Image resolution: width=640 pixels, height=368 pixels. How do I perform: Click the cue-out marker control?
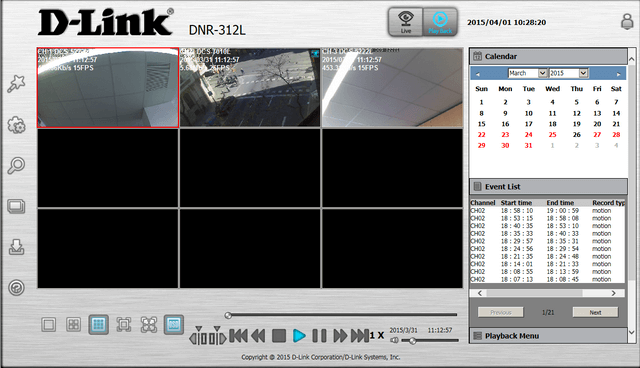pos(218,336)
